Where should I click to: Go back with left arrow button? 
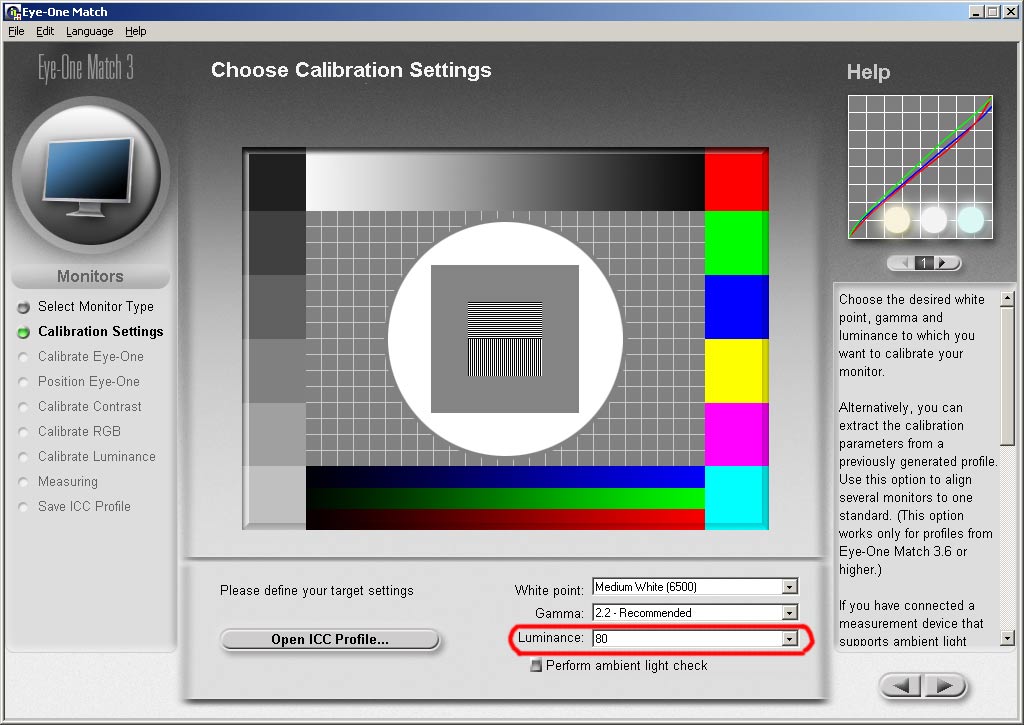coord(901,686)
